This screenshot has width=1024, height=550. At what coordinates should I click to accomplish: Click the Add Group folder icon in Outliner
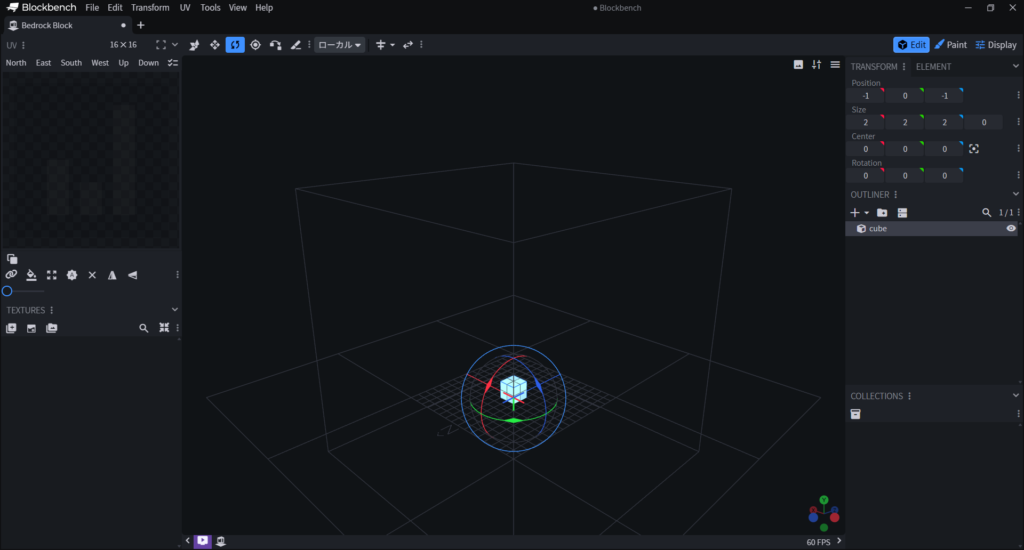point(882,213)
